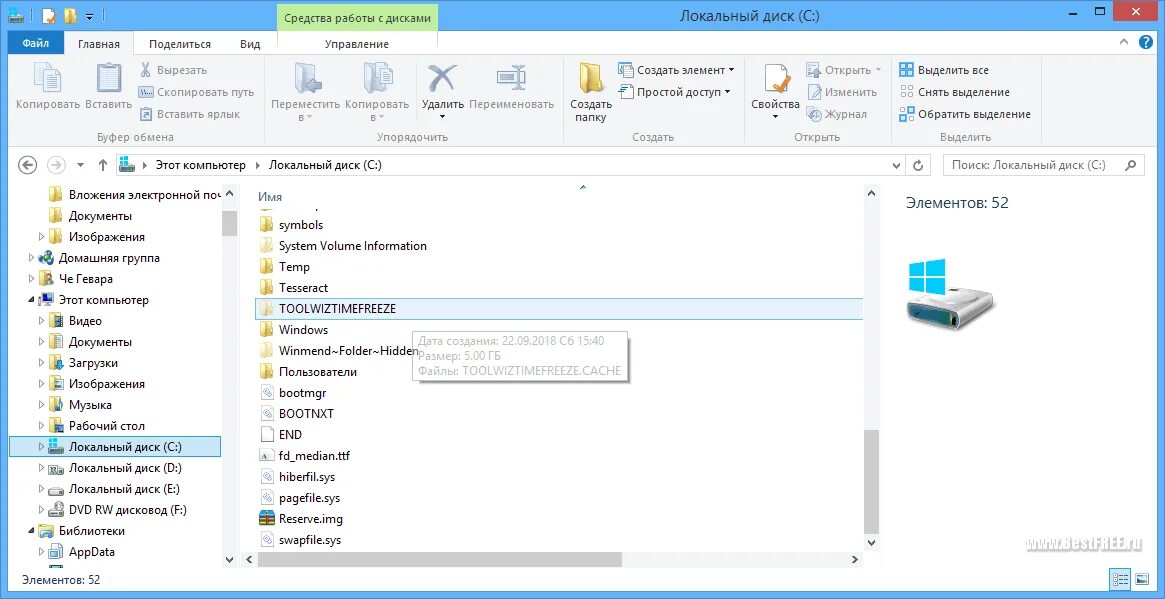Click Deselect (Снять выделение)
Image resolution: width=1165 pixels, height=599 pixels.
[955, 92]
